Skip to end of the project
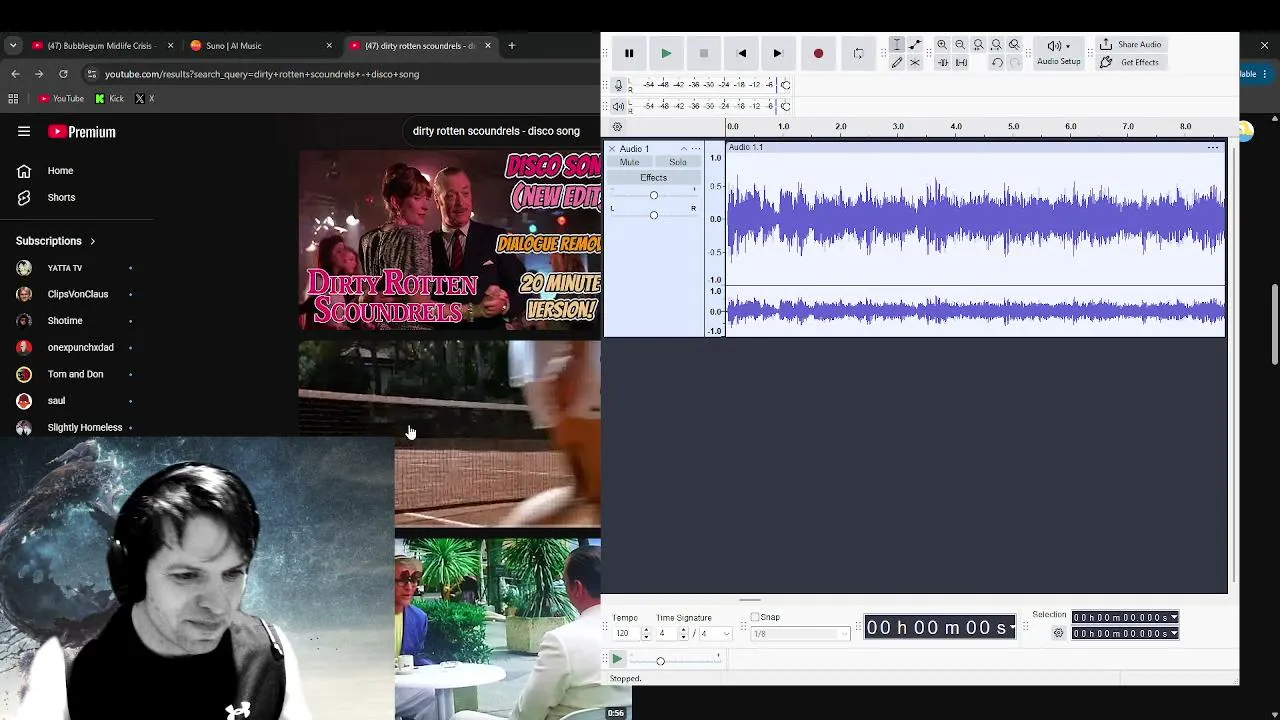This screenshot has width=1280, height=720. coord(778,54)
